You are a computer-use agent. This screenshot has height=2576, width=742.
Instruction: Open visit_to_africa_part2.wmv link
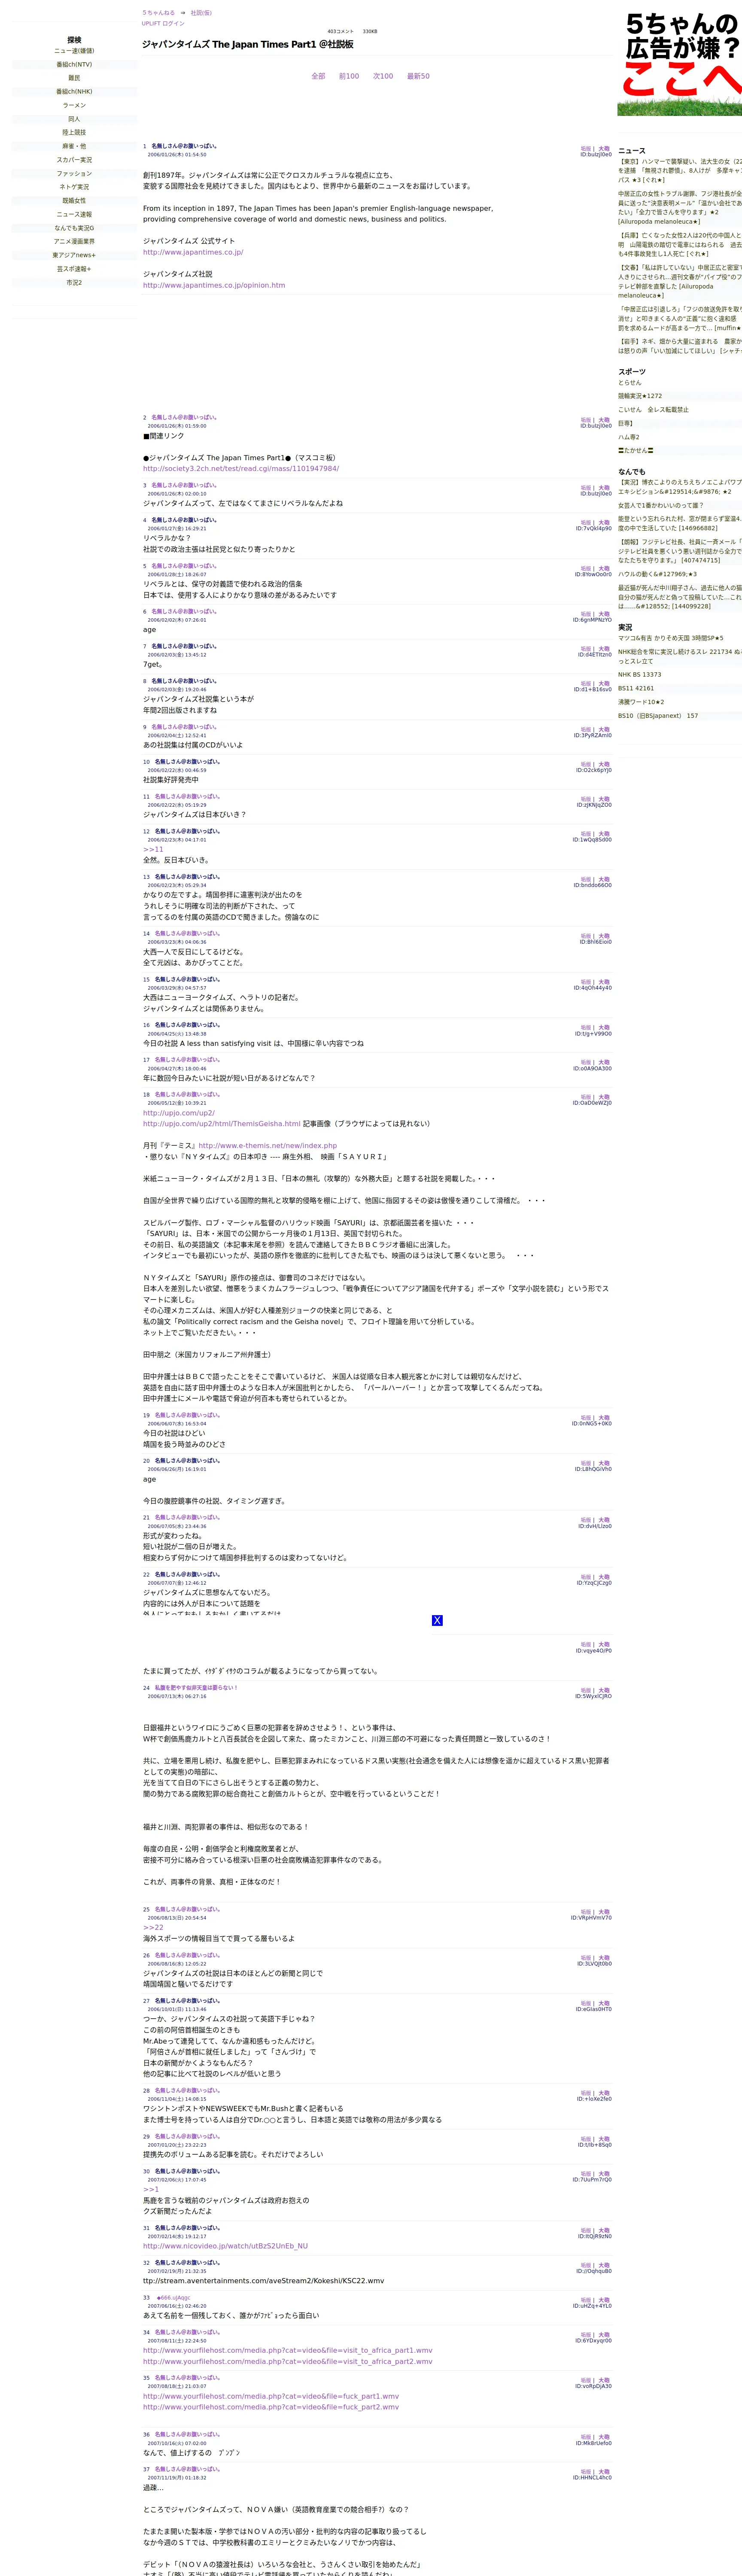click(288, 2362)
